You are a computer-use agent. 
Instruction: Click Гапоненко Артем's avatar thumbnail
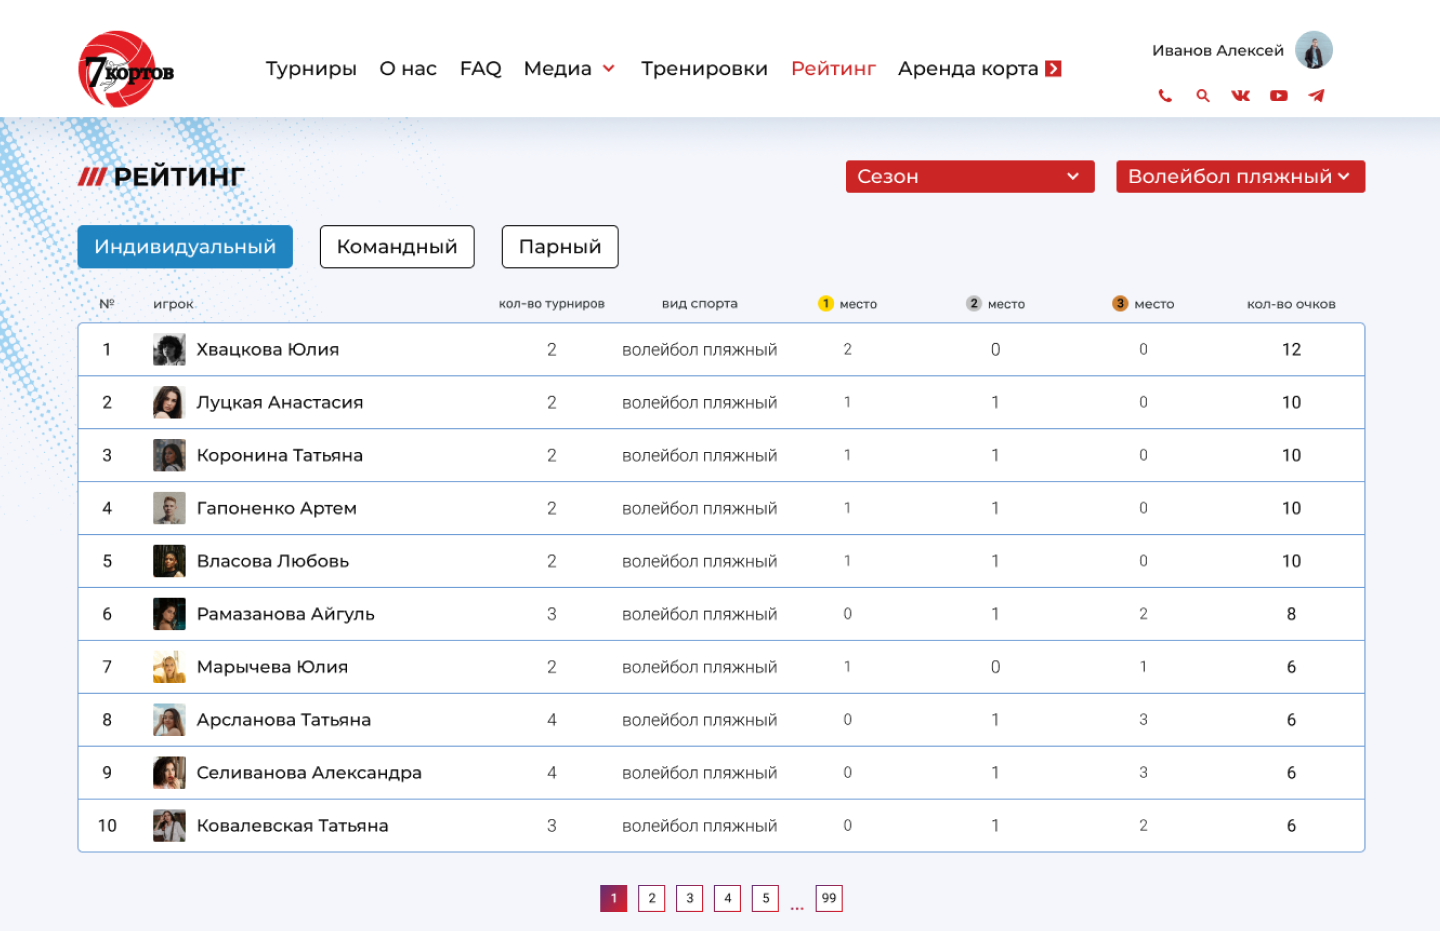(169, 508)
